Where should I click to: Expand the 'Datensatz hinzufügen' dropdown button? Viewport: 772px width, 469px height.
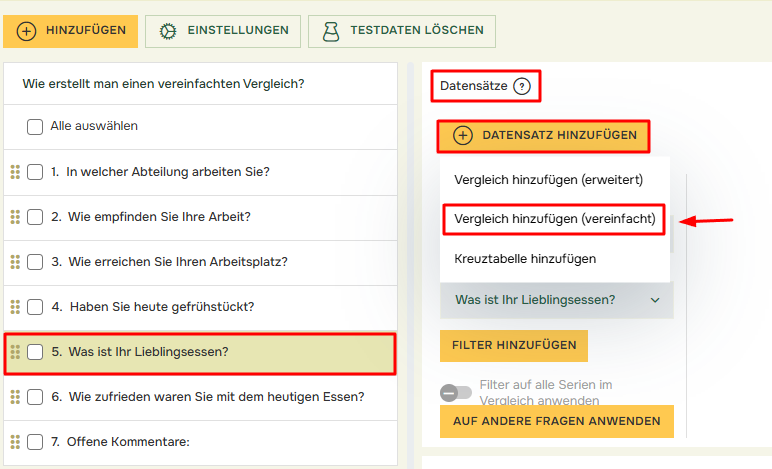tap(543, 136)
